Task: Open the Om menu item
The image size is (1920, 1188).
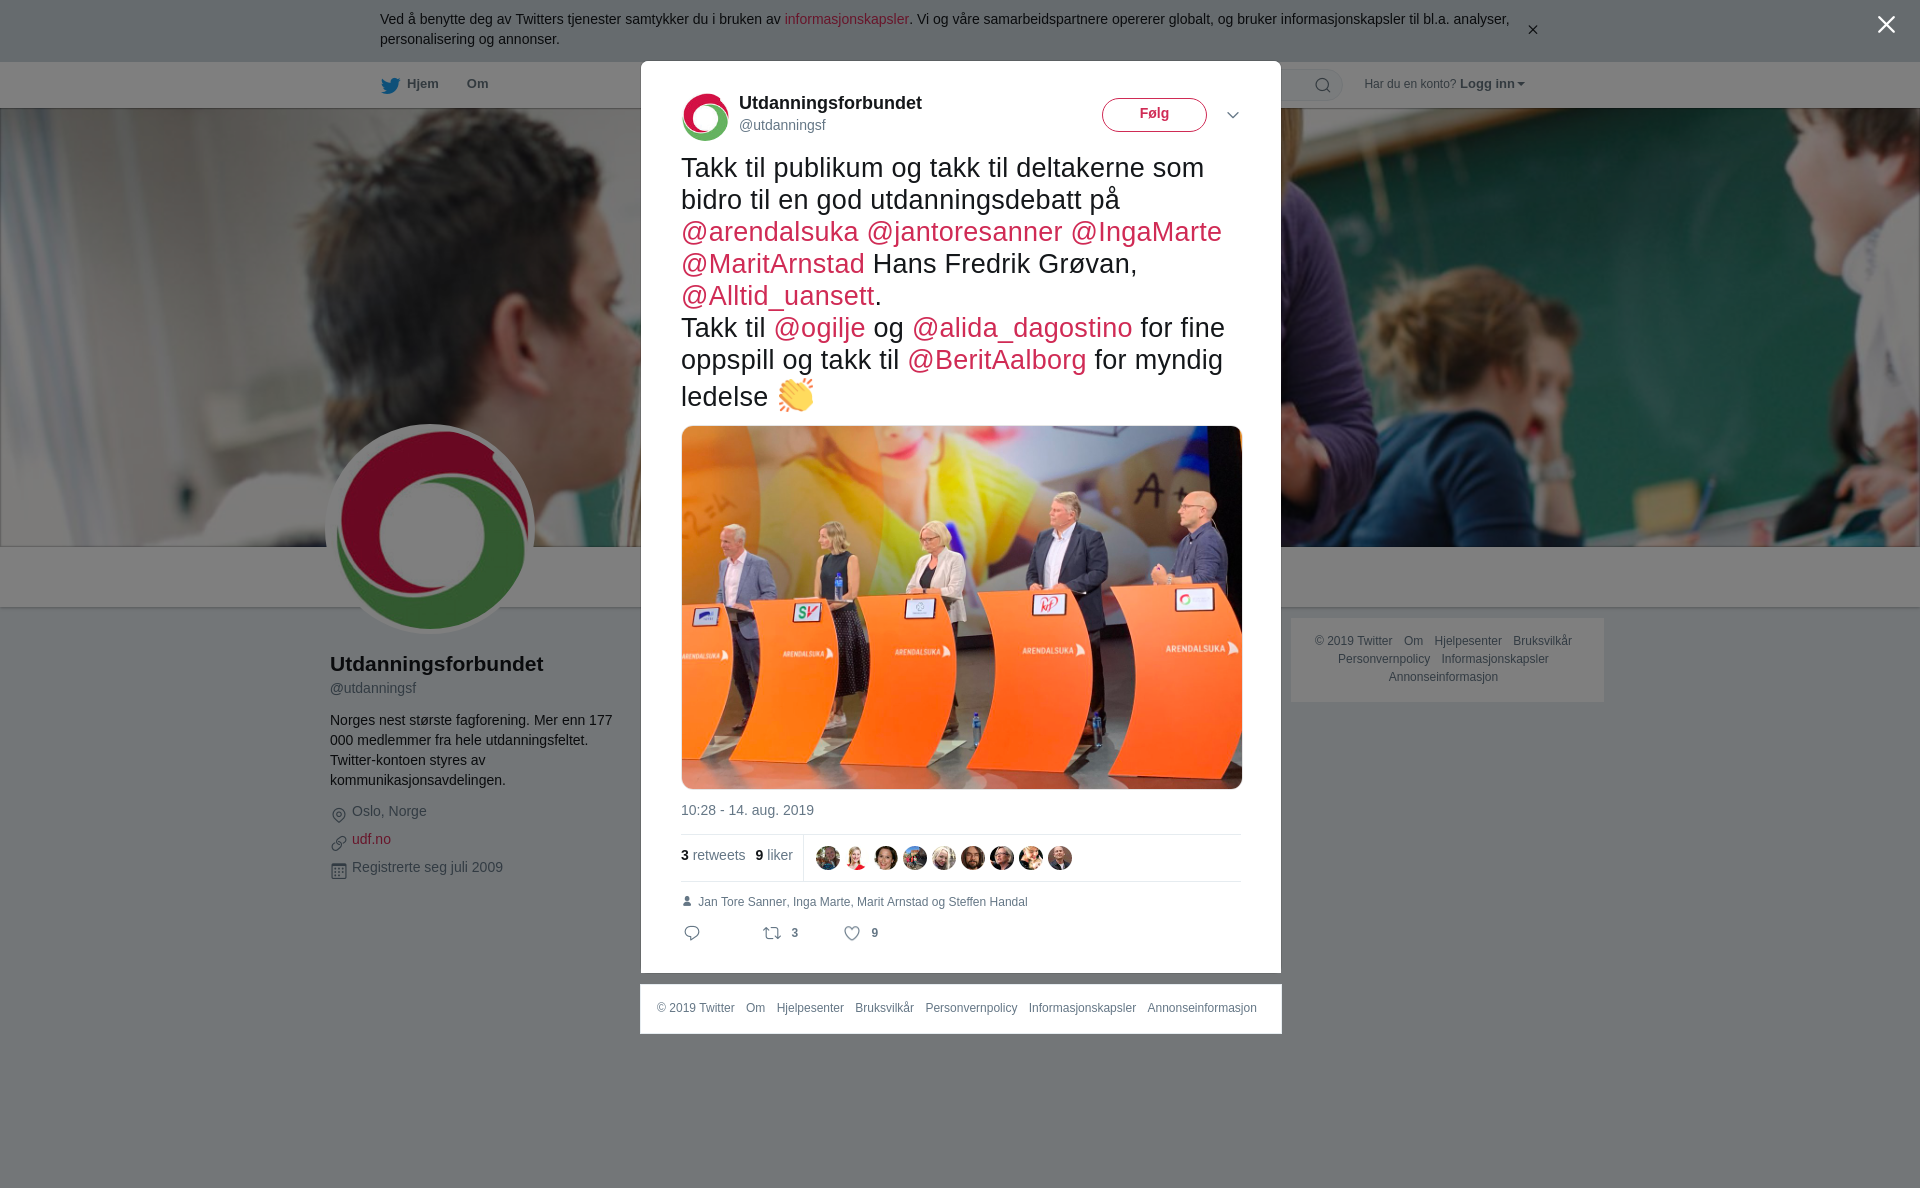Action: point(477,84)
